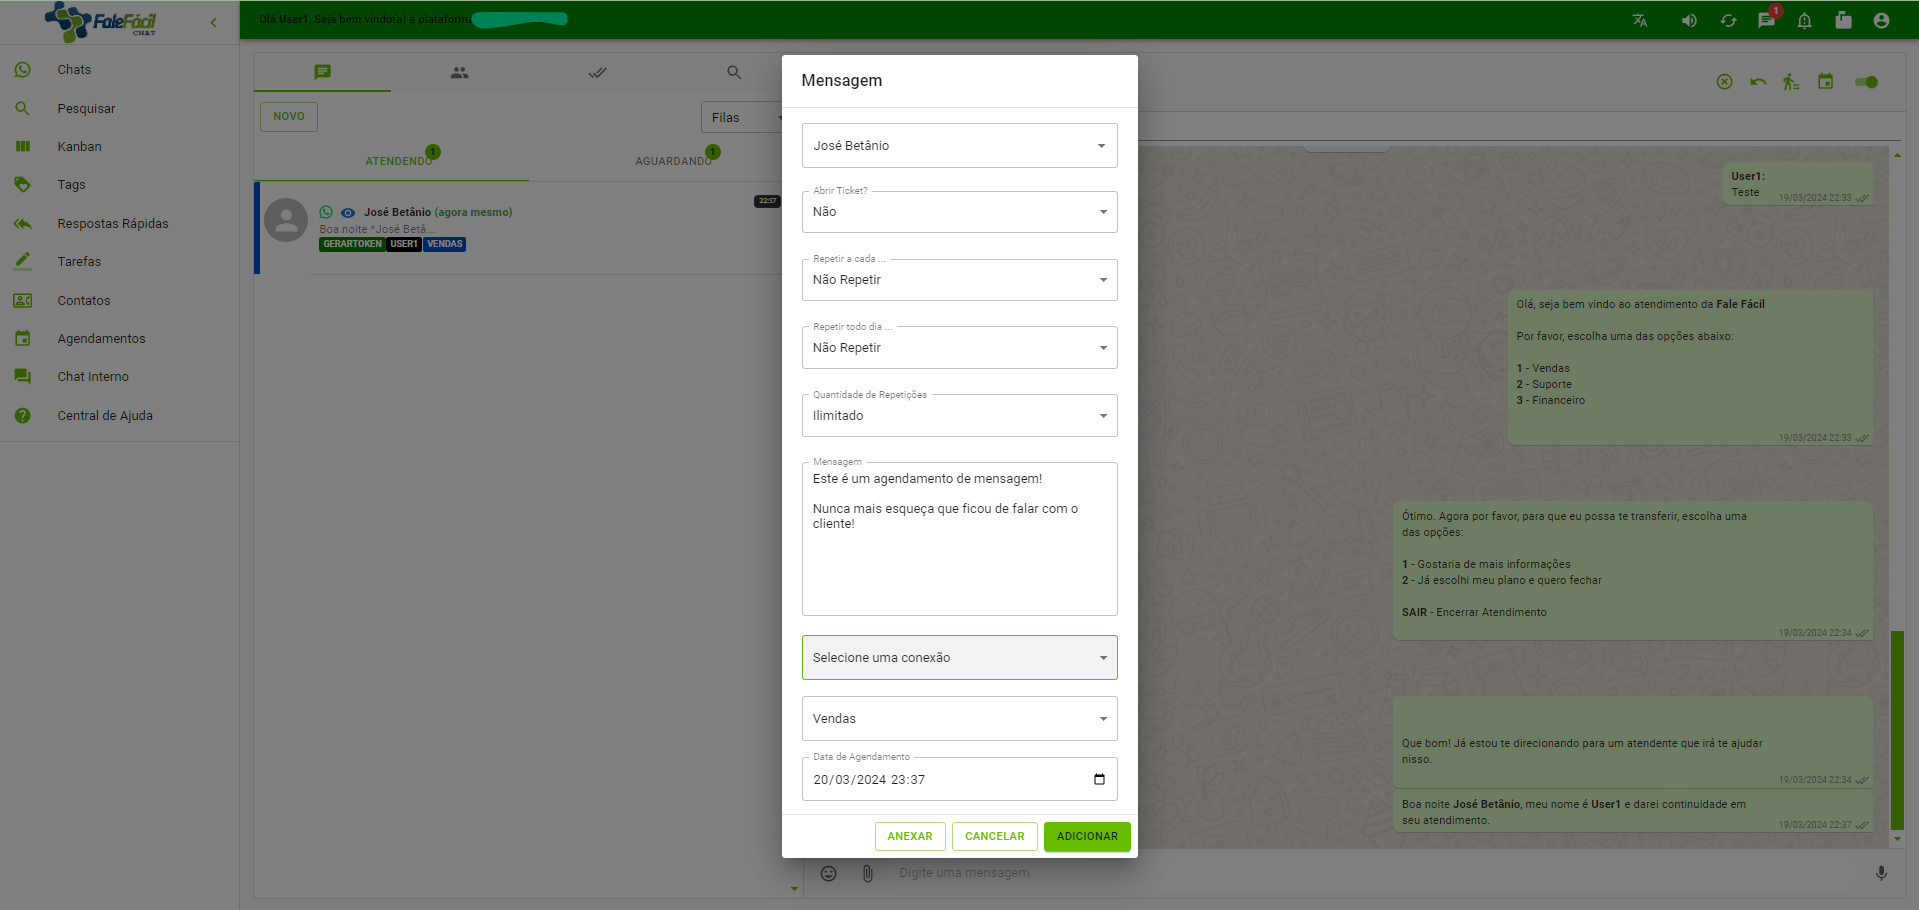This screenshot has width=1919, height=910.
Task: Open the emoji picker icon
Action: click(x=828, y=873)
